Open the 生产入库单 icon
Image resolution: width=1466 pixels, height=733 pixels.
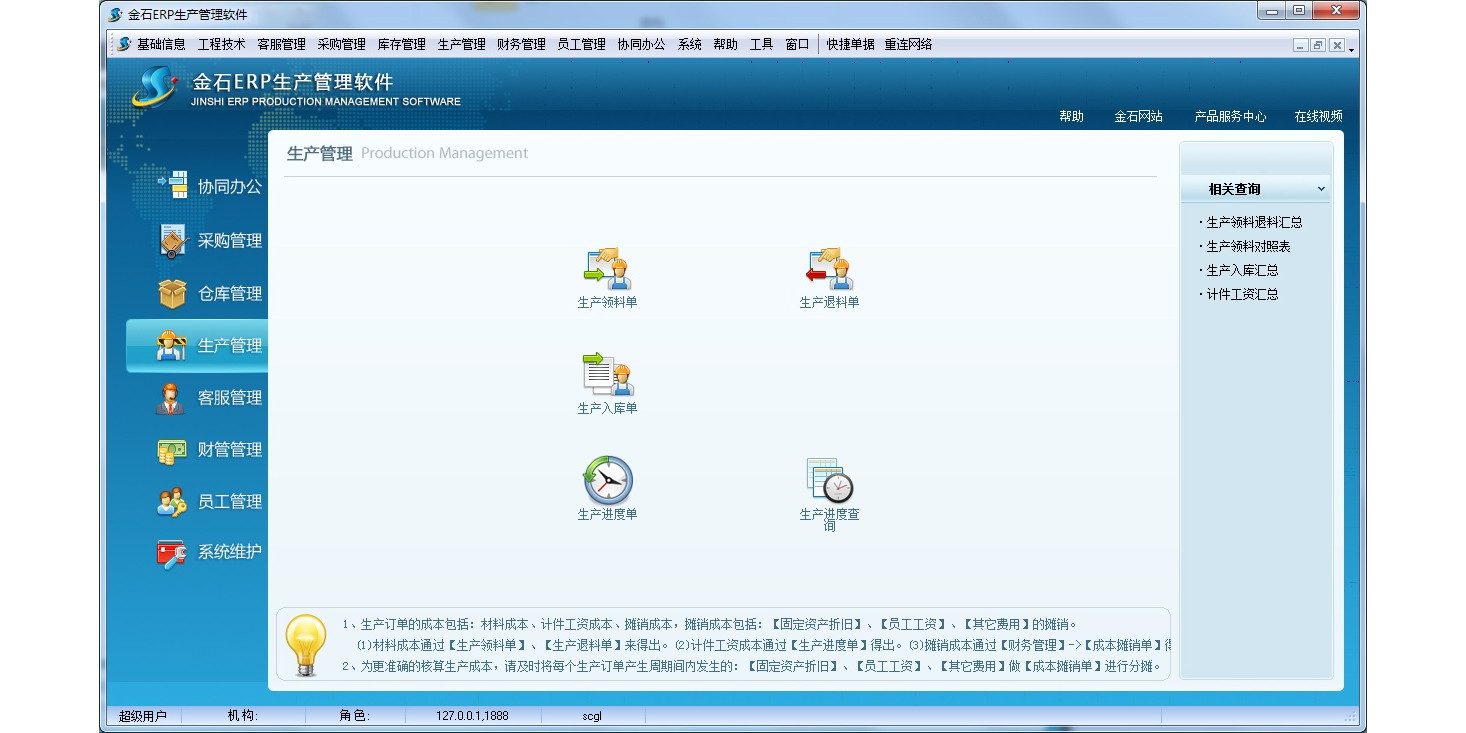pyautogui.click(x=607, y=376)
